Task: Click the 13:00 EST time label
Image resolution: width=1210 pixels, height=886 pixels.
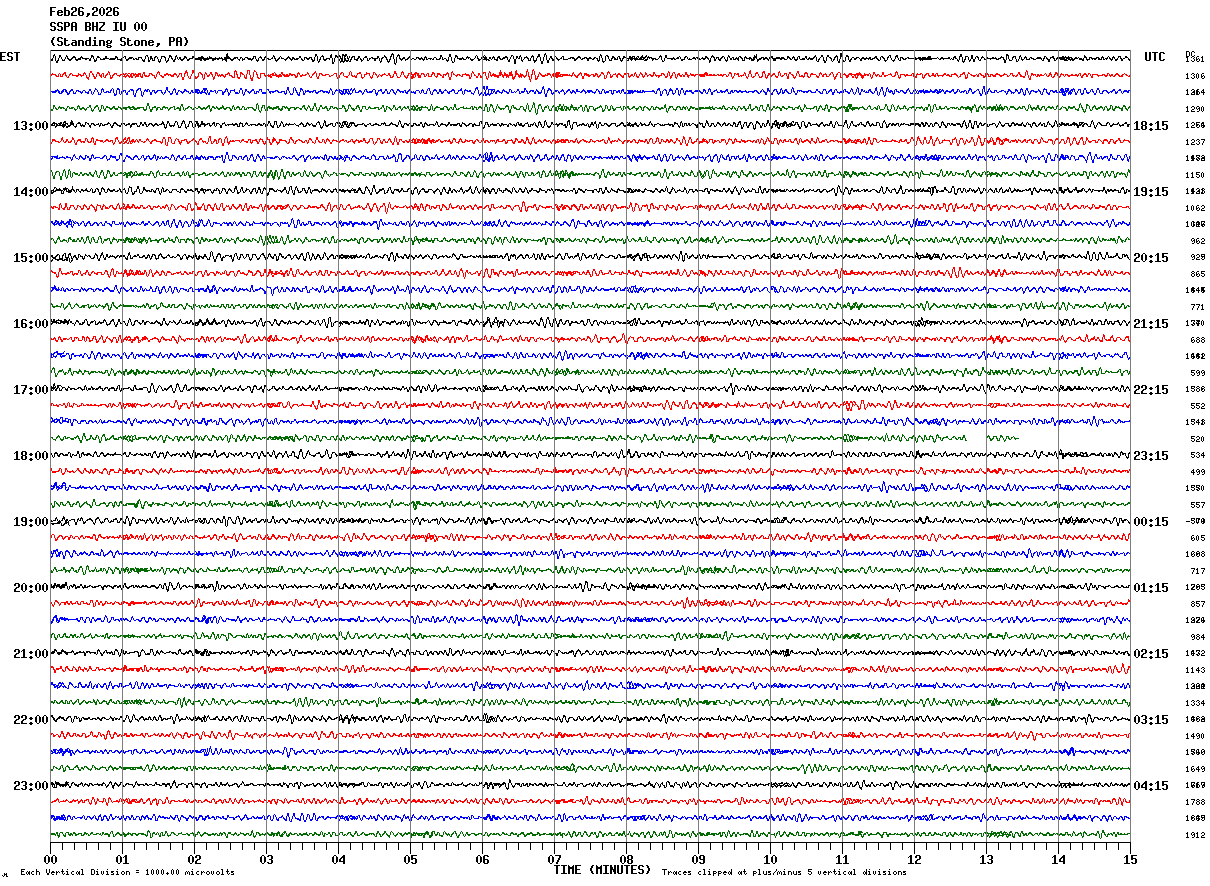Action: coord(30,126)
